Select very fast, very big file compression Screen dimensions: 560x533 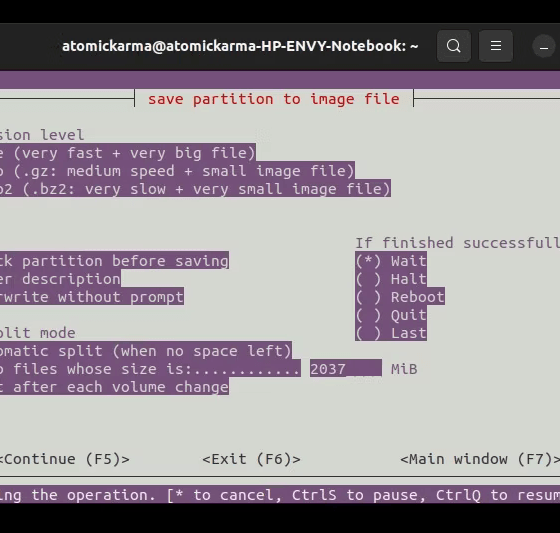[x=128, y=153]
